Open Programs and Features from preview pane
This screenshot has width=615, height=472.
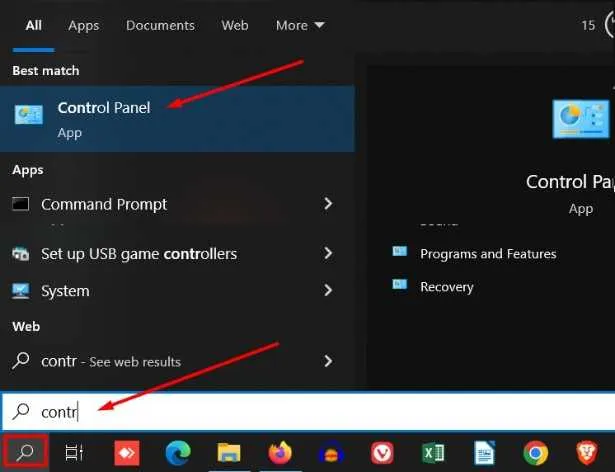[x=488, y=254]
